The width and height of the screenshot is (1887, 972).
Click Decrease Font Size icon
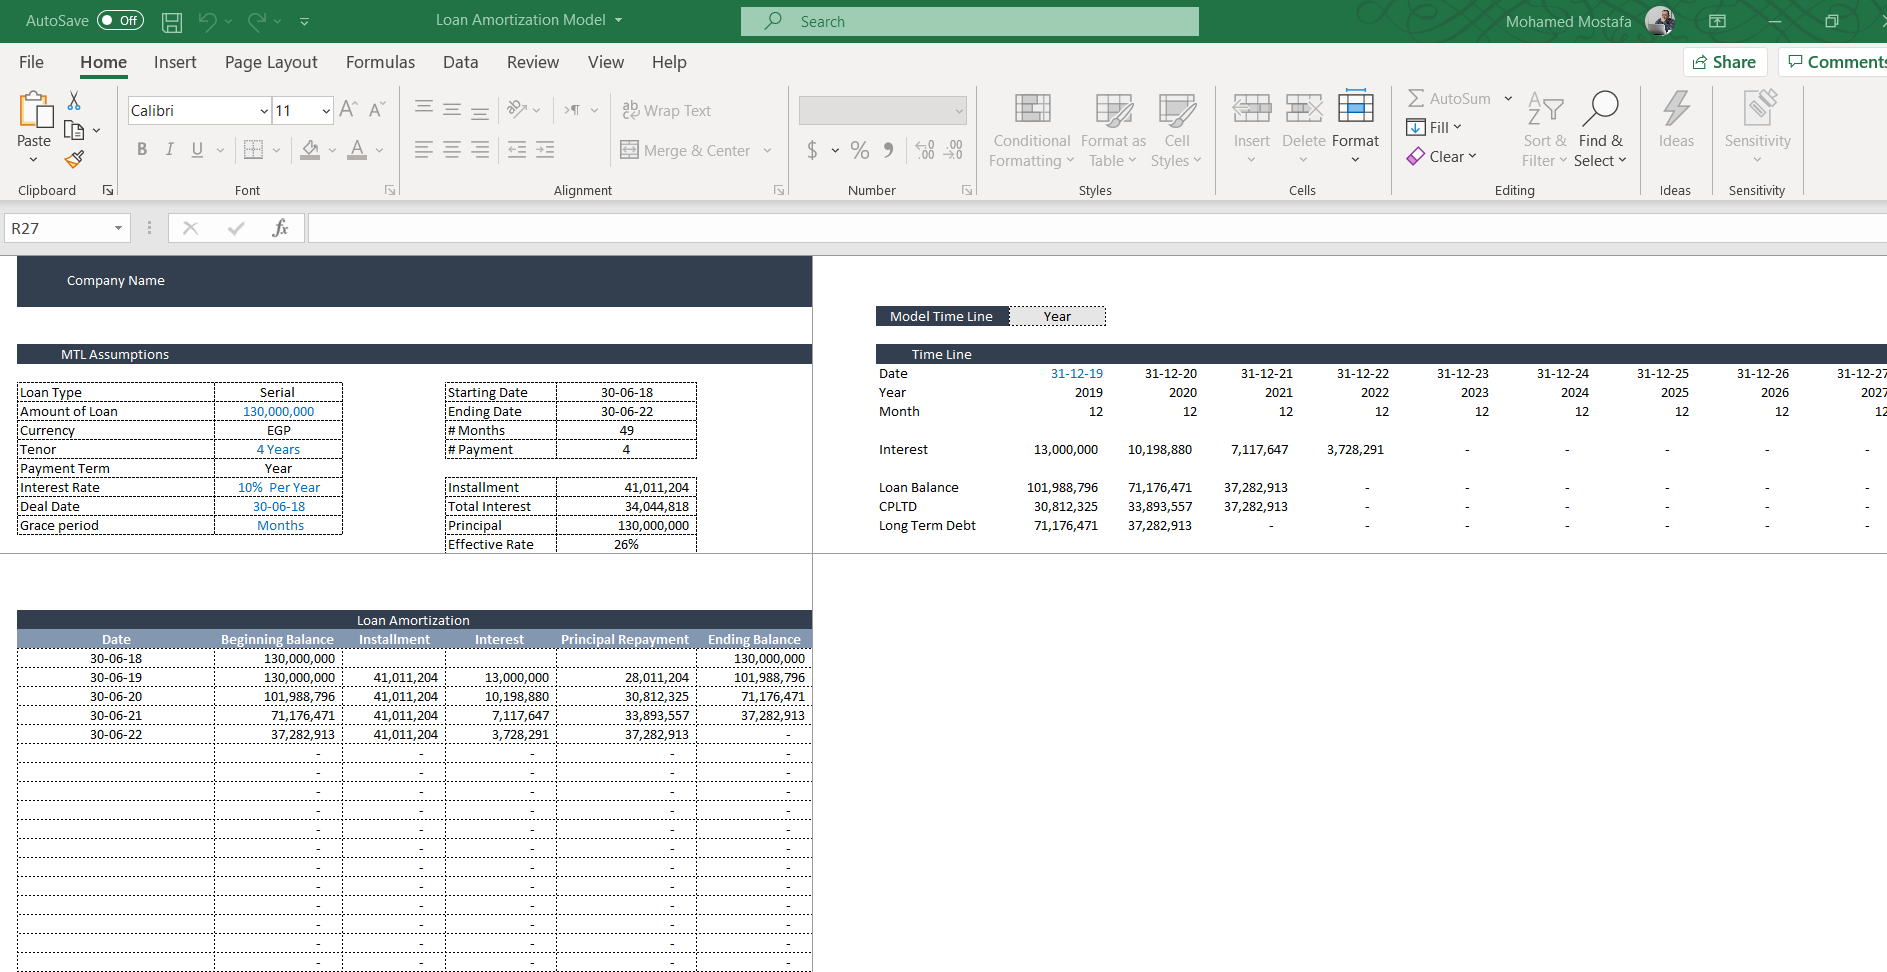tap(377, 109)
